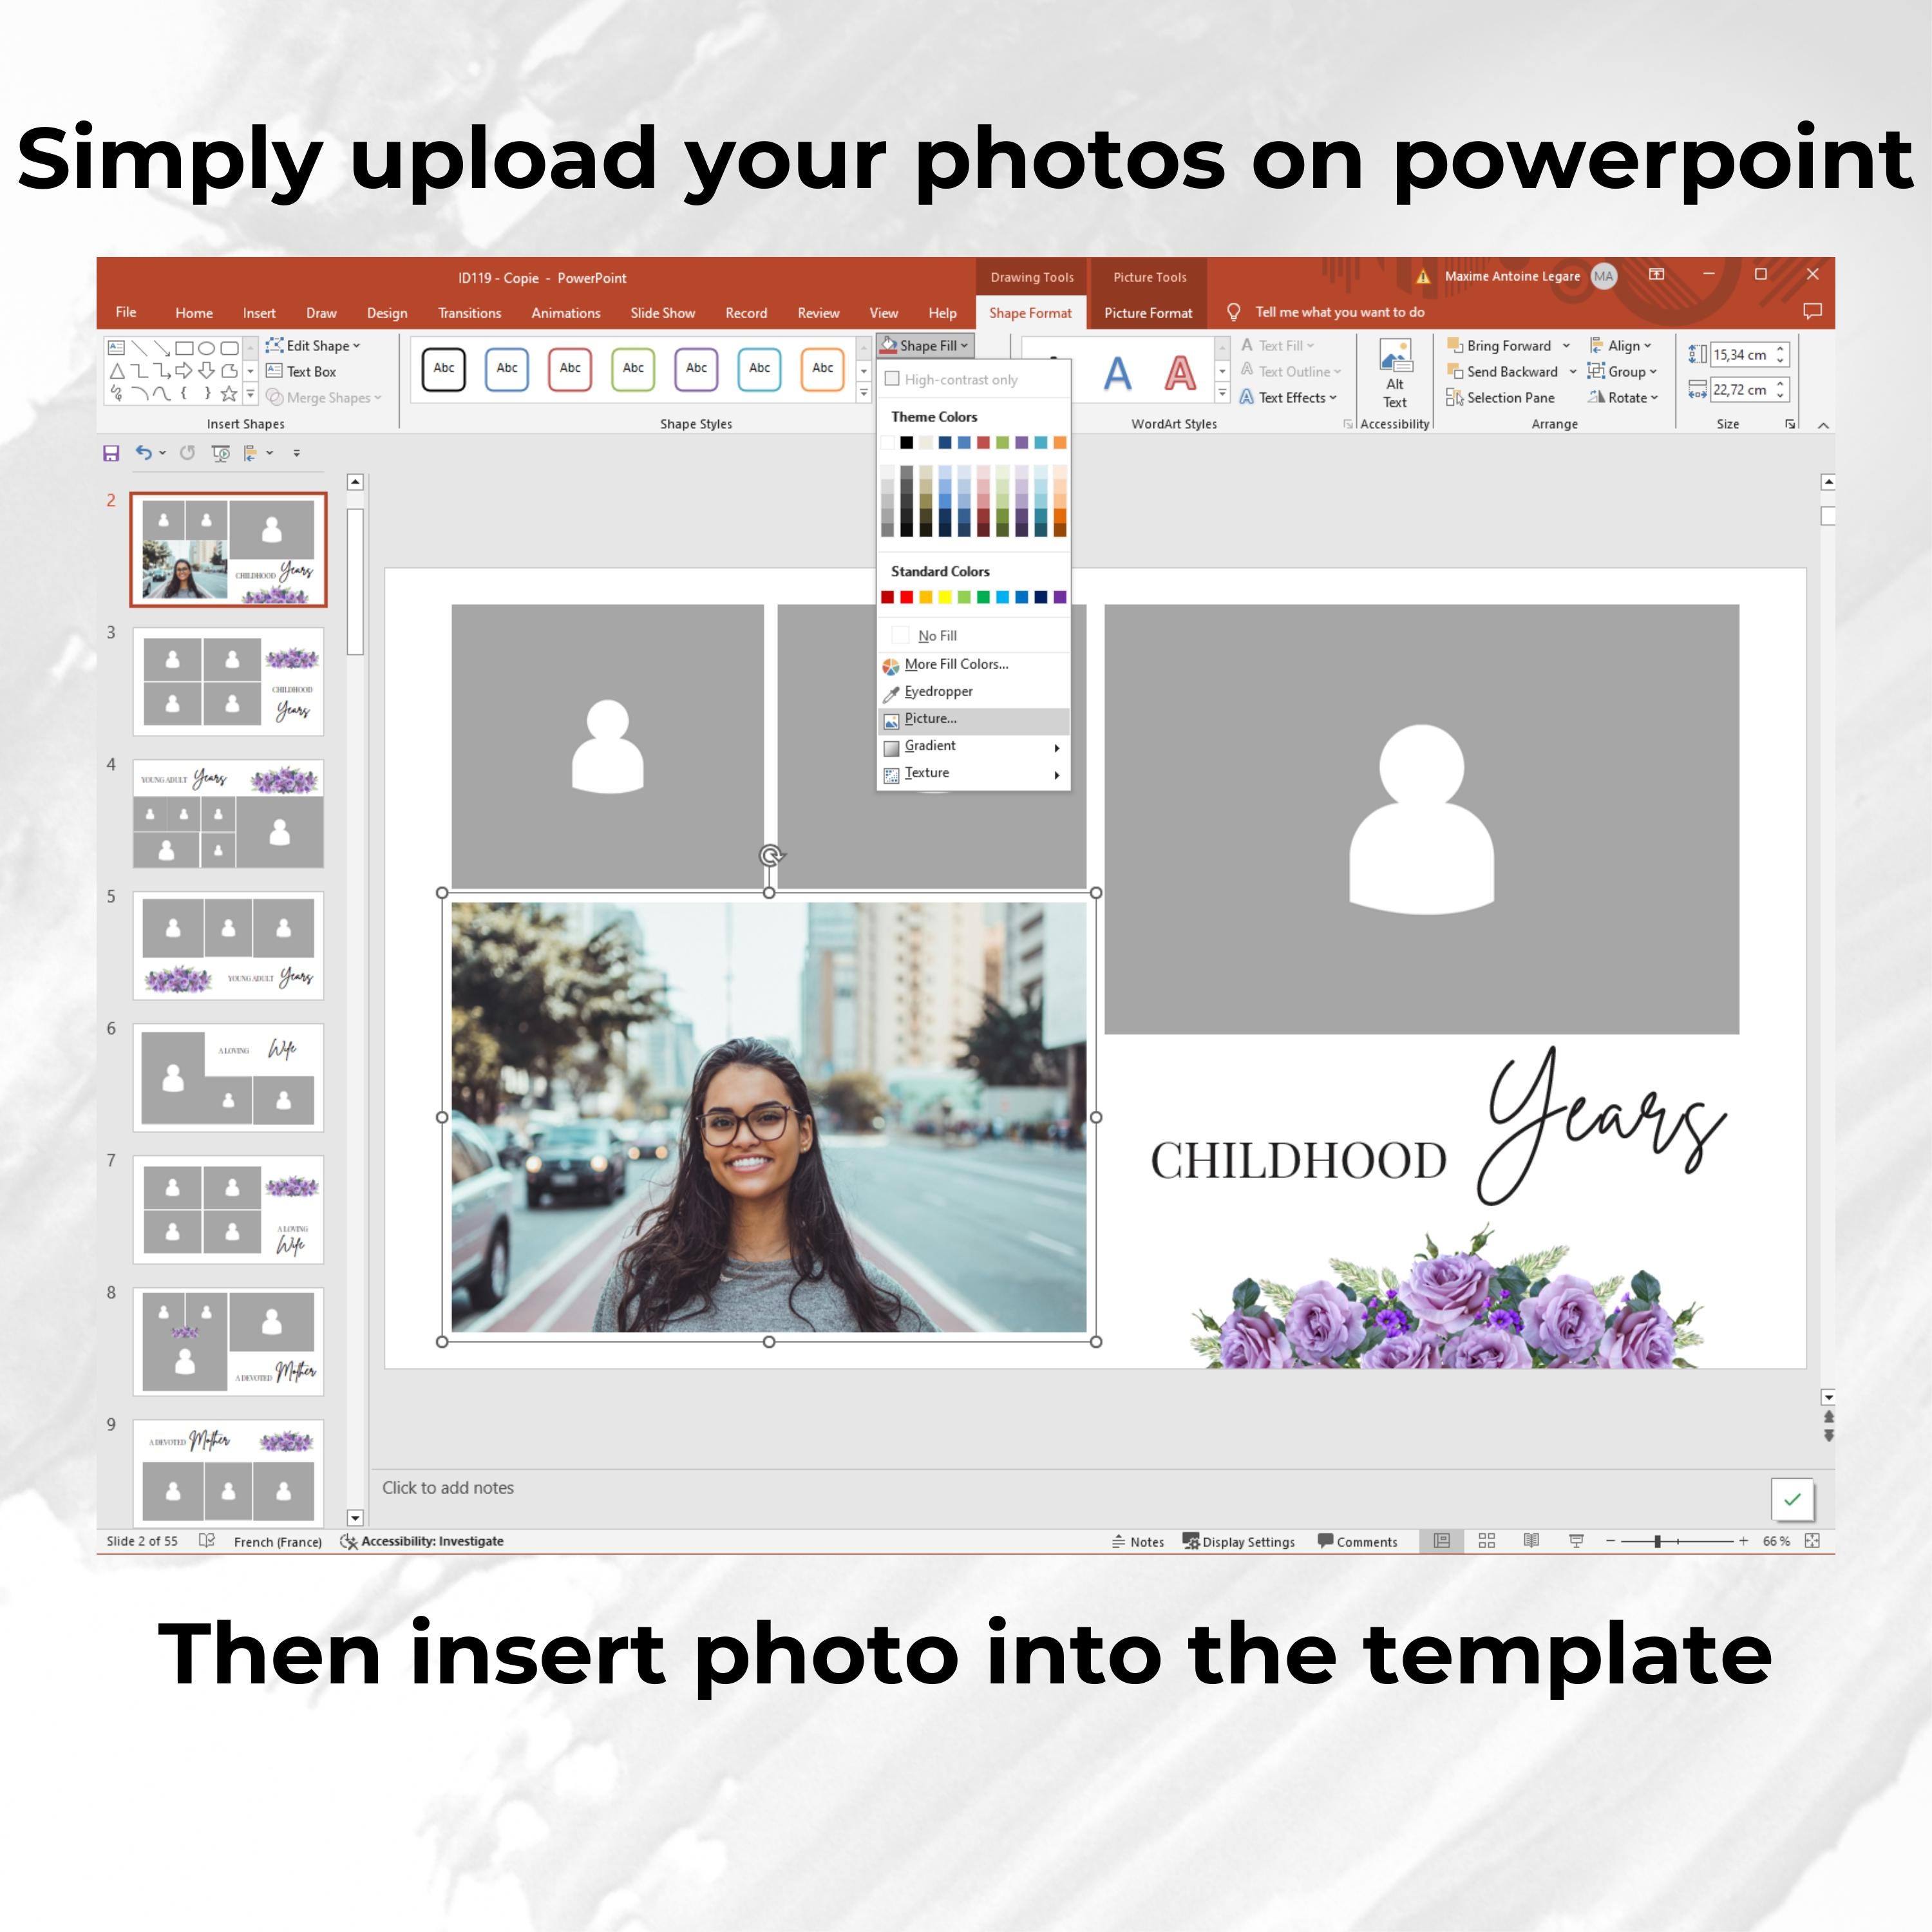Open the Gradient fill submenu
This screenshot has height=1932, width=1932.
click(930, 745)
